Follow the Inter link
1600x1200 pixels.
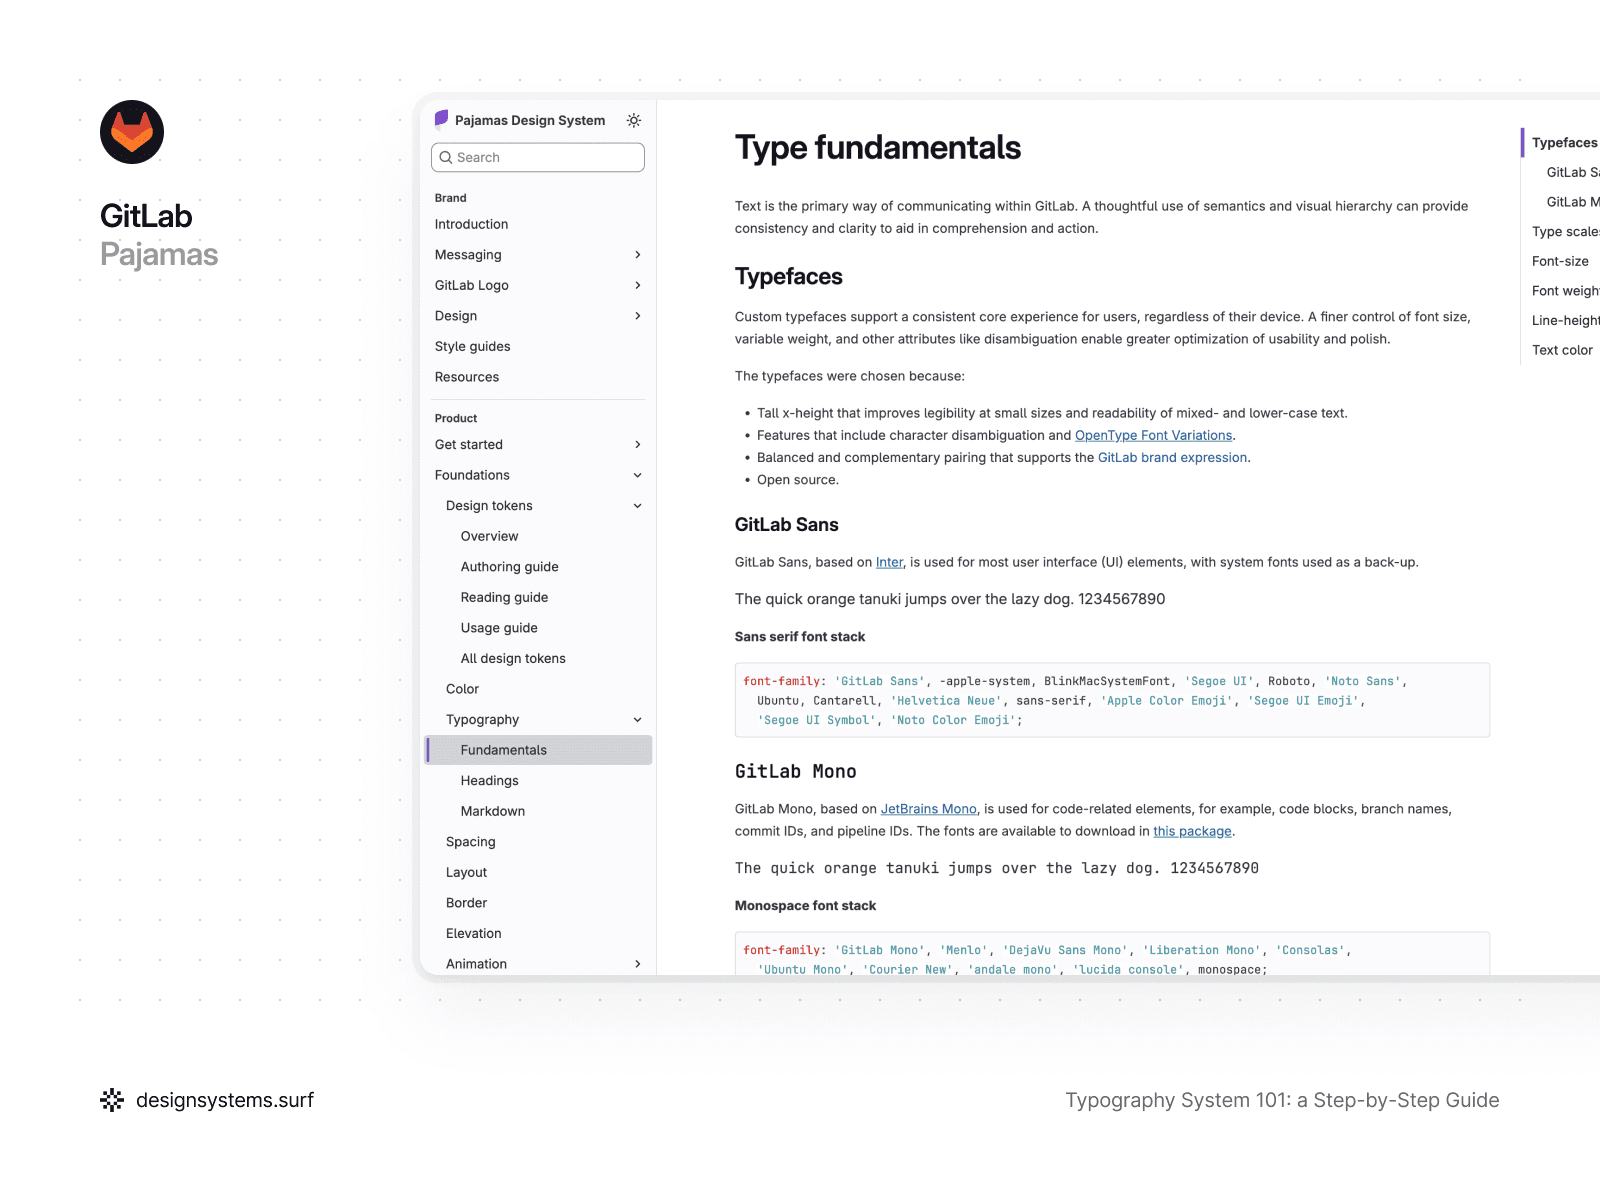tap(889, 562)
